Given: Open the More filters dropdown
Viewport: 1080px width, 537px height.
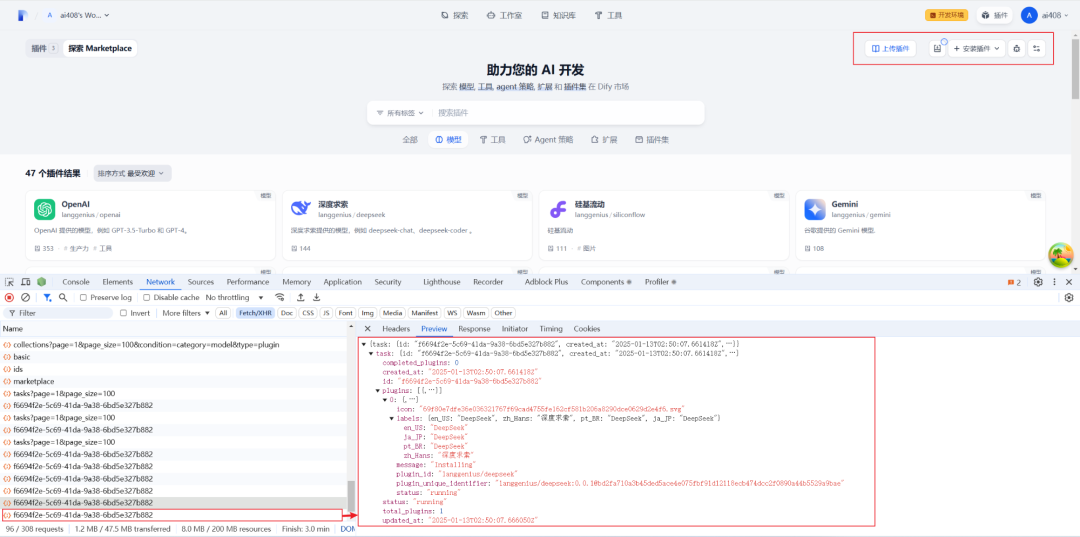Looking at the screenshot, I should pos(186,313).
